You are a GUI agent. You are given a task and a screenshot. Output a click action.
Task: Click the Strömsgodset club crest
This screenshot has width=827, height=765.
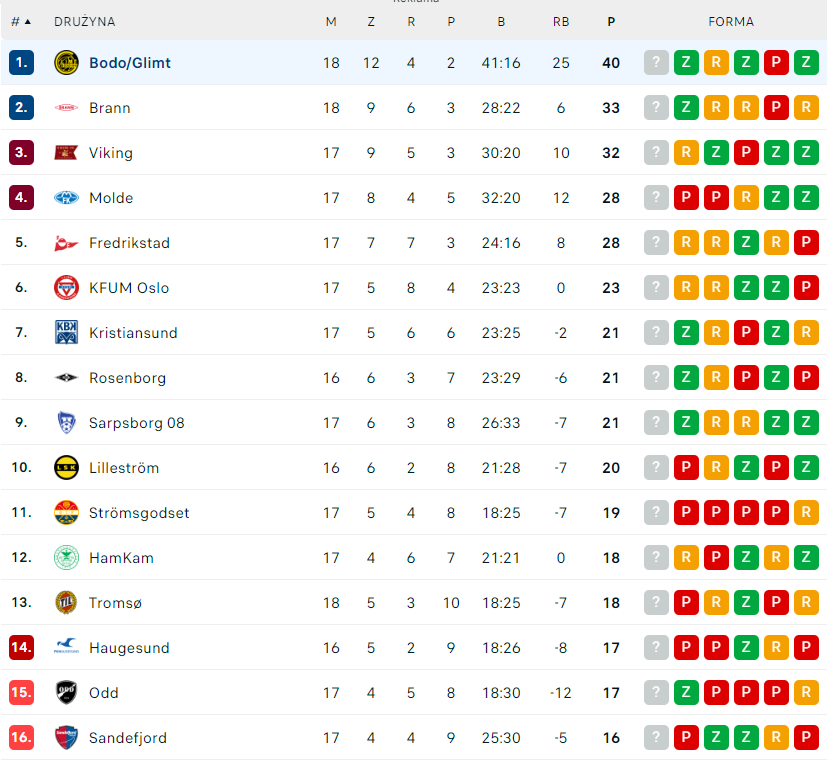coord(66,513)
